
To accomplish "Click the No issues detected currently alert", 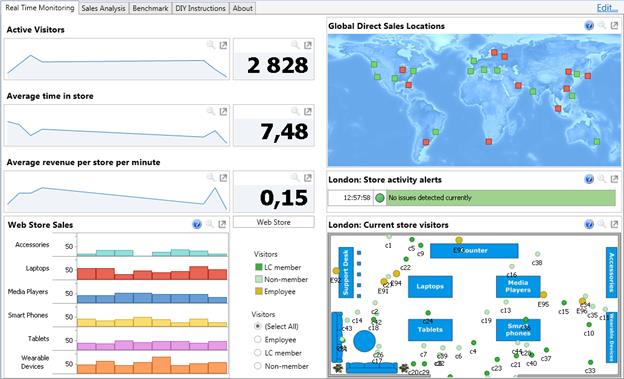I will pos(501,198).
